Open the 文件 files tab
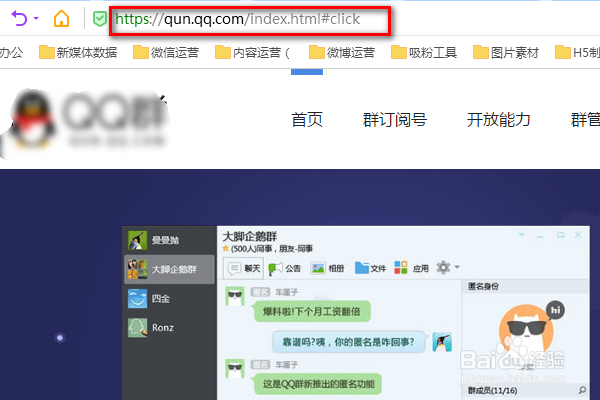600x400 pixels. click(370, 268)
